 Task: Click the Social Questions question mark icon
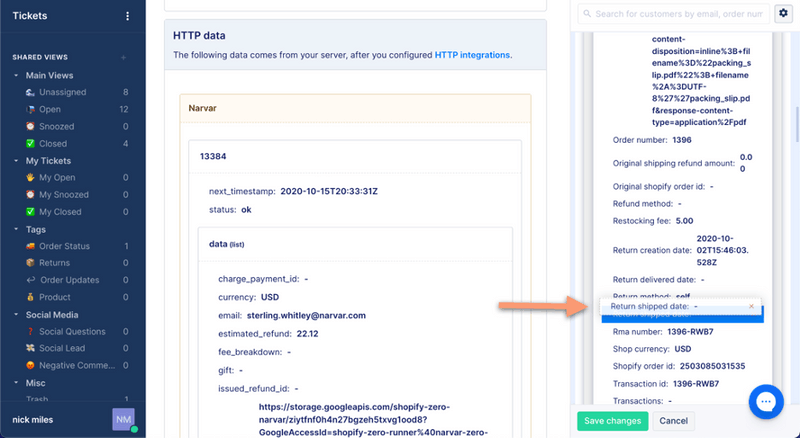(x=30, y=331)
